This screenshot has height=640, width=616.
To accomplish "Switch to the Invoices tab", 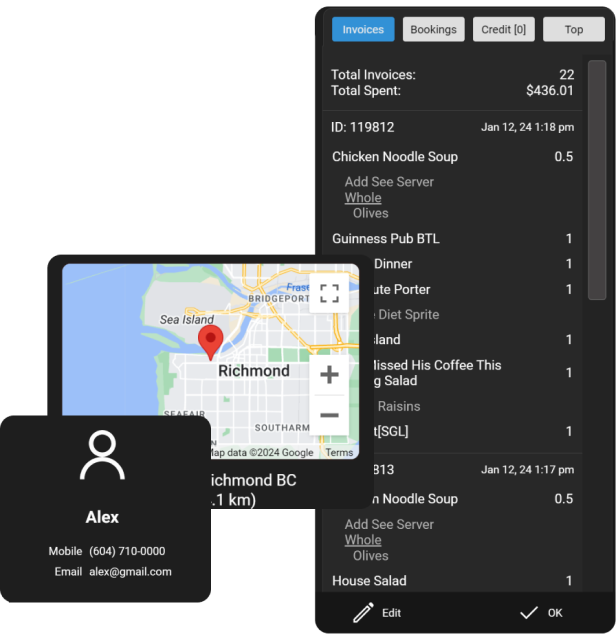I will (363, 29).
